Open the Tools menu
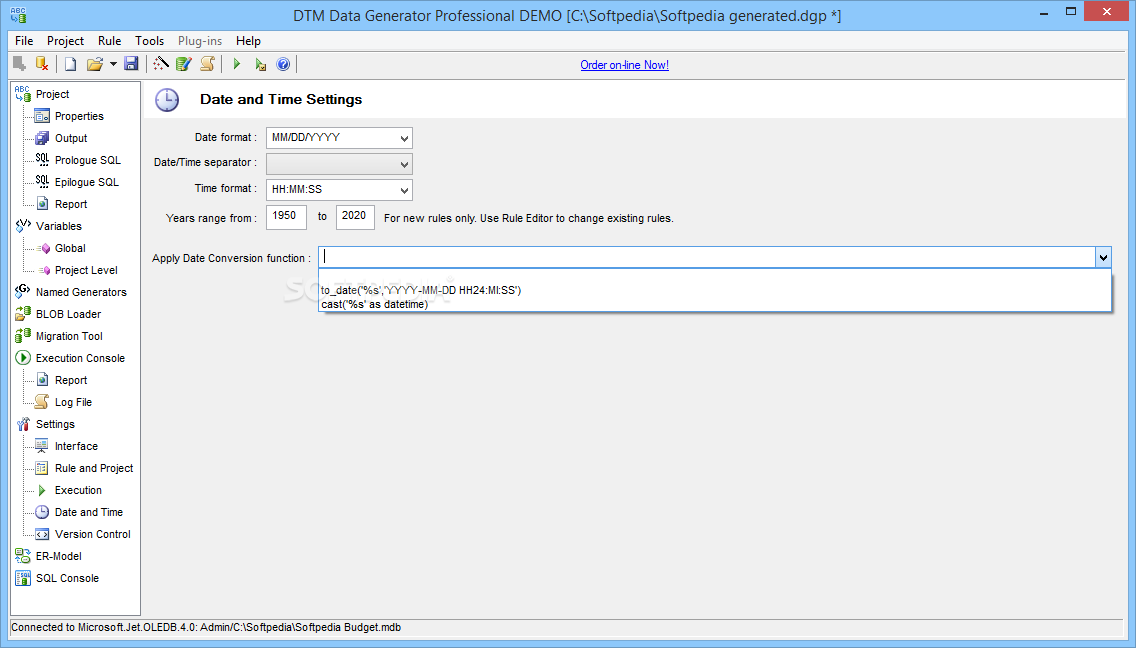The width and height of the screenshot is (1136, 648). pyautogui.click(x=149, y=41)
